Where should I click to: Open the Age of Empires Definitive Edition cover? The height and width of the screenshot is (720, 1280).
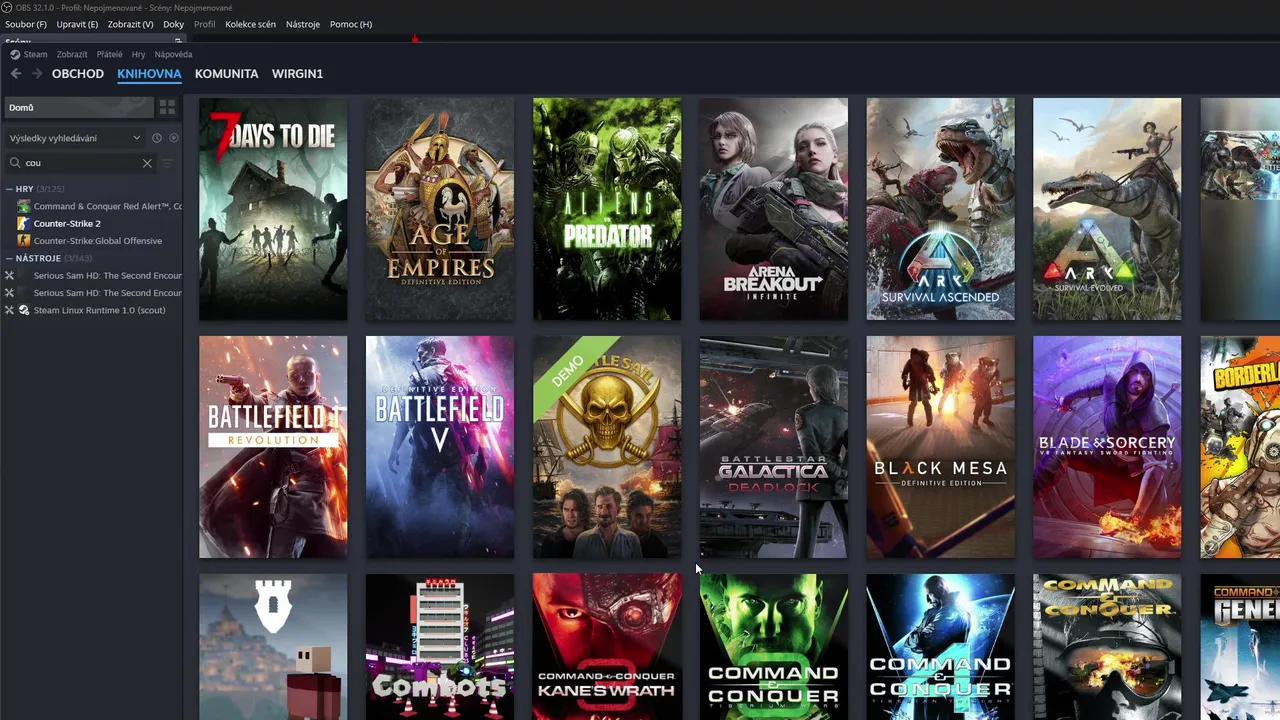[440, 209]
